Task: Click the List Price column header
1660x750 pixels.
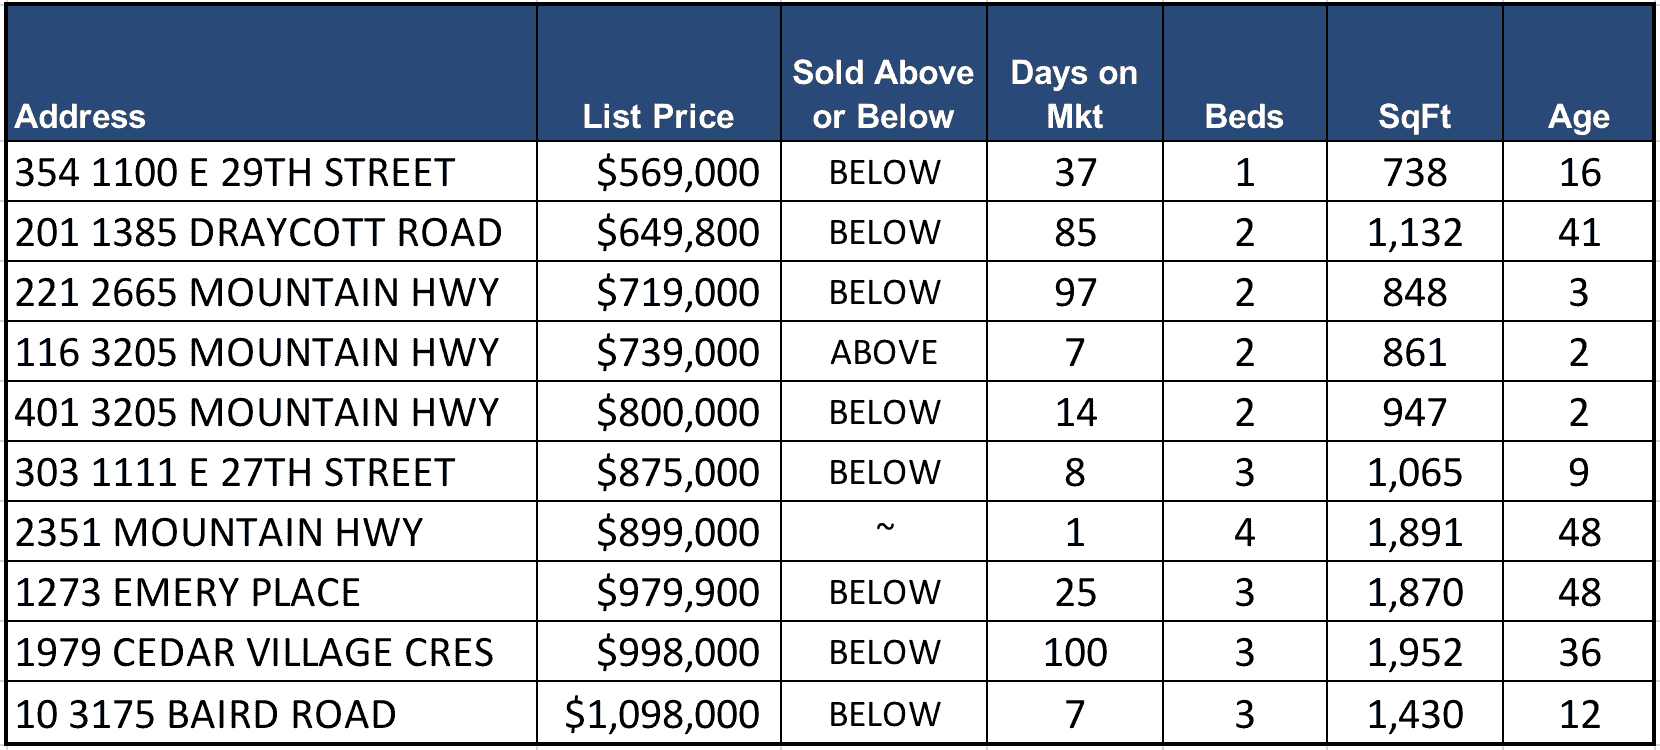Action: (658, 117)
